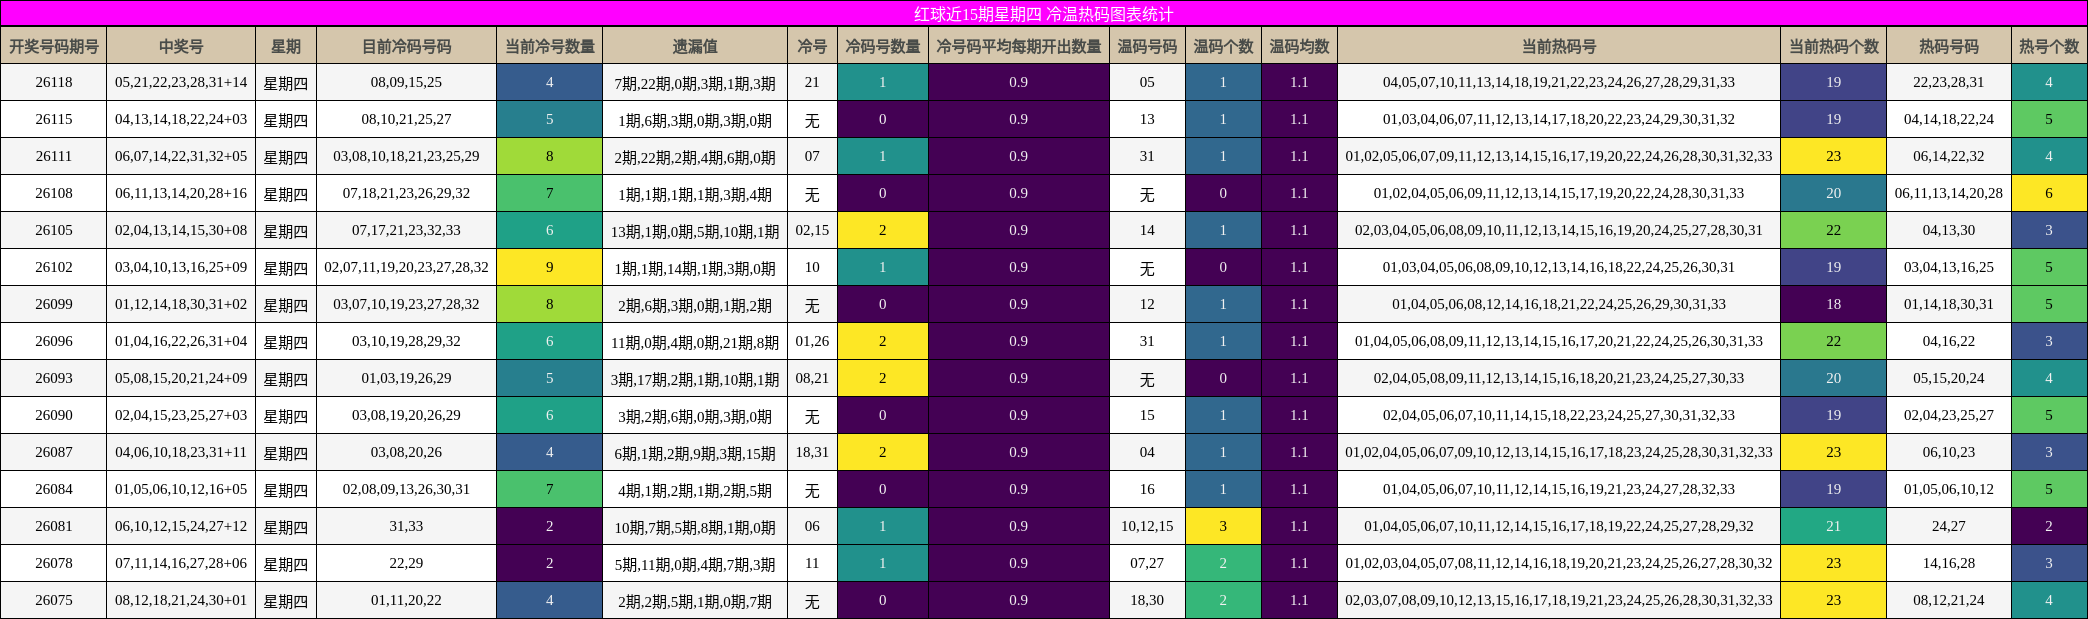Click the yellow cold count 9 cell

(550, 267)
